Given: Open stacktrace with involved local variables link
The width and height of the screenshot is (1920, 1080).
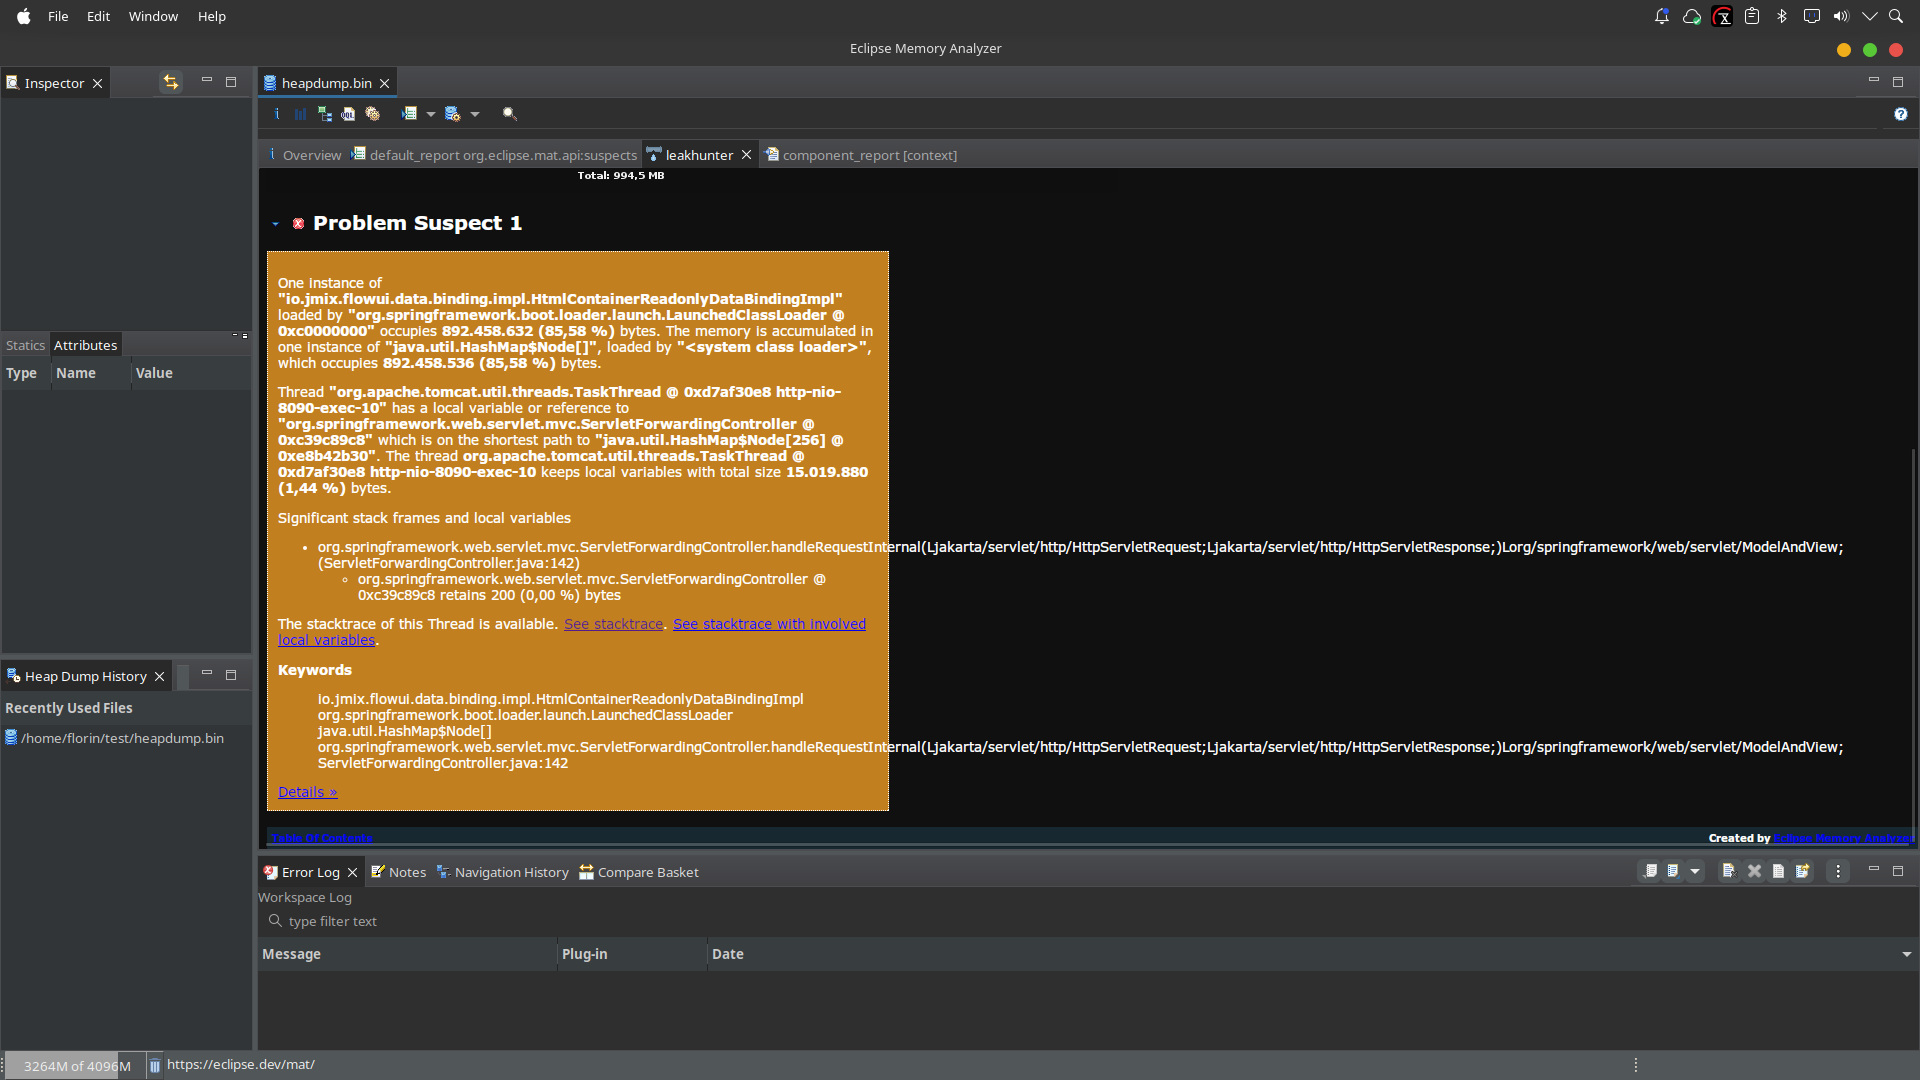Looking at the screenshot, I should [769, 624].
